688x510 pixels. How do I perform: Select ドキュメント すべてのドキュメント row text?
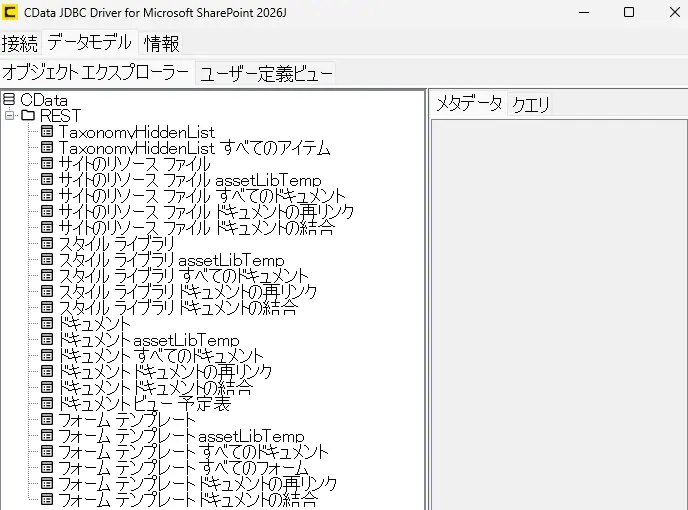click(161, 356)
